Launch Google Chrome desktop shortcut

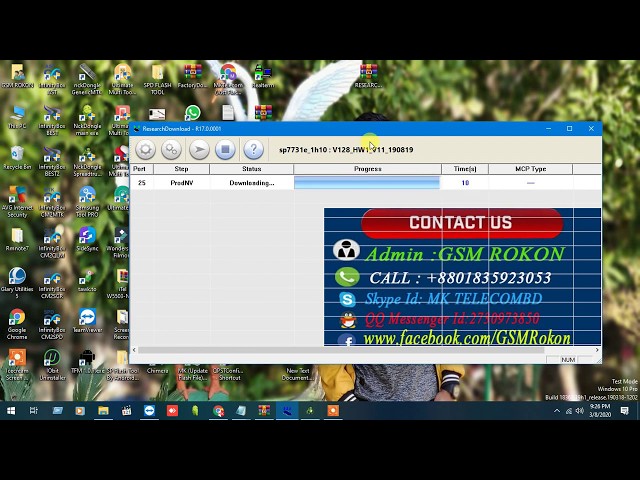[x=17, y=324]
